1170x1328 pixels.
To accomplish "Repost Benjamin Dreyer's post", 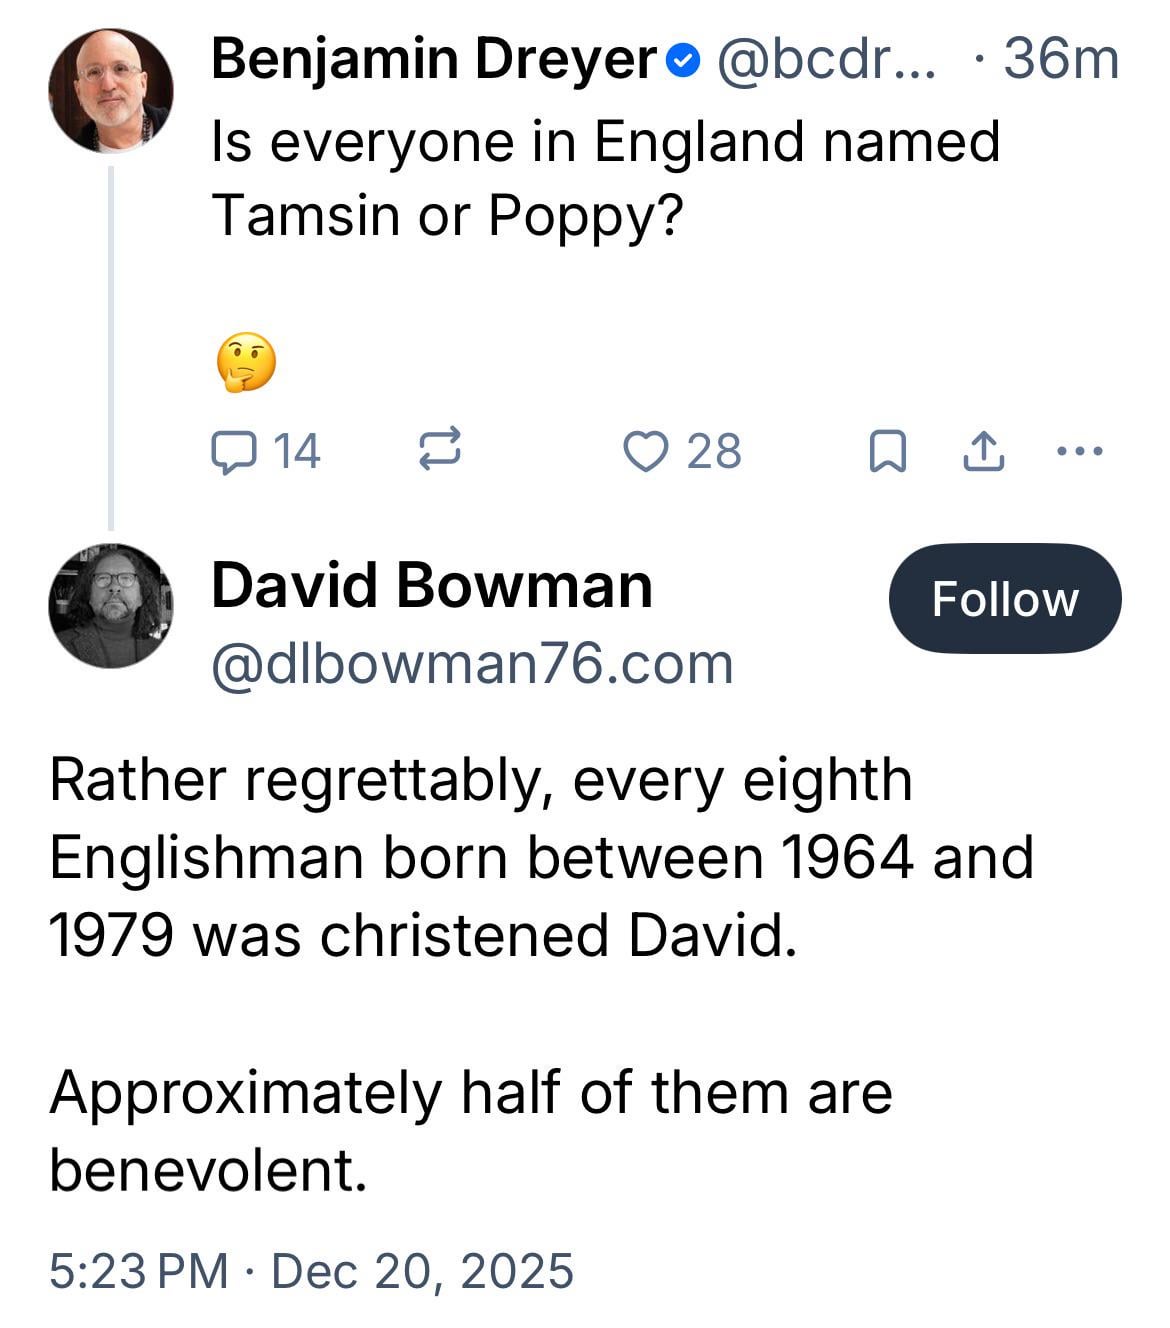I will [438, 451].
